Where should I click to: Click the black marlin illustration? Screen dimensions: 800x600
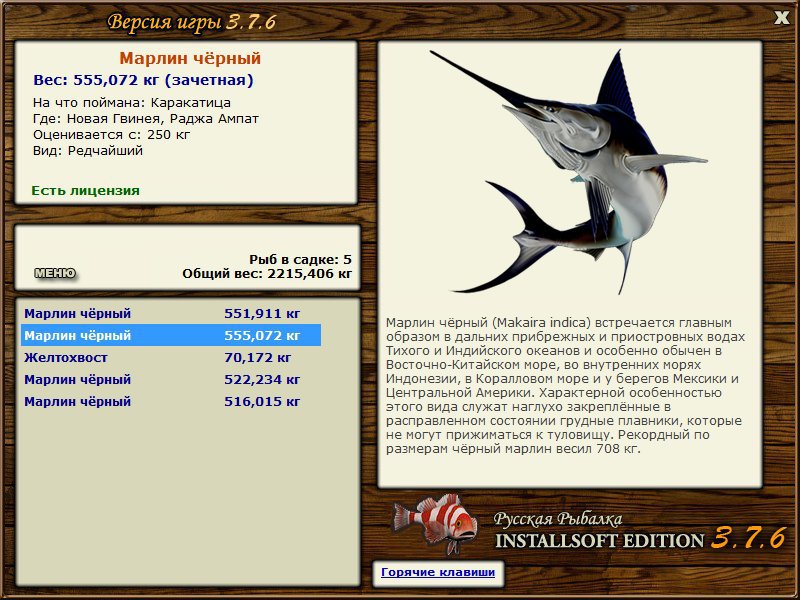[x=568, y=171]
